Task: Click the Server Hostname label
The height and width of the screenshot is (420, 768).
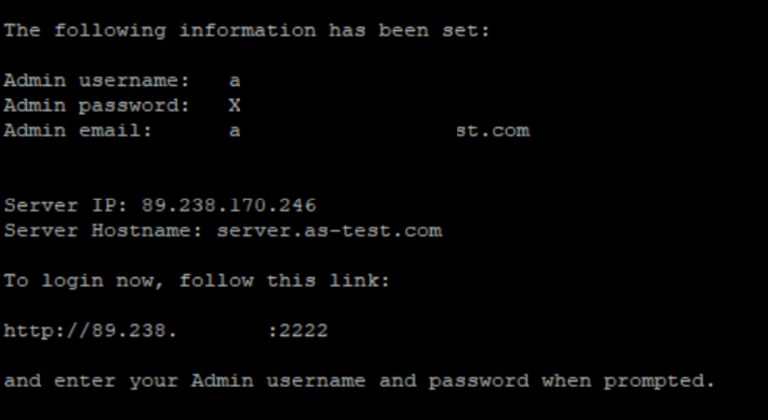Action: tap(103, 230)
